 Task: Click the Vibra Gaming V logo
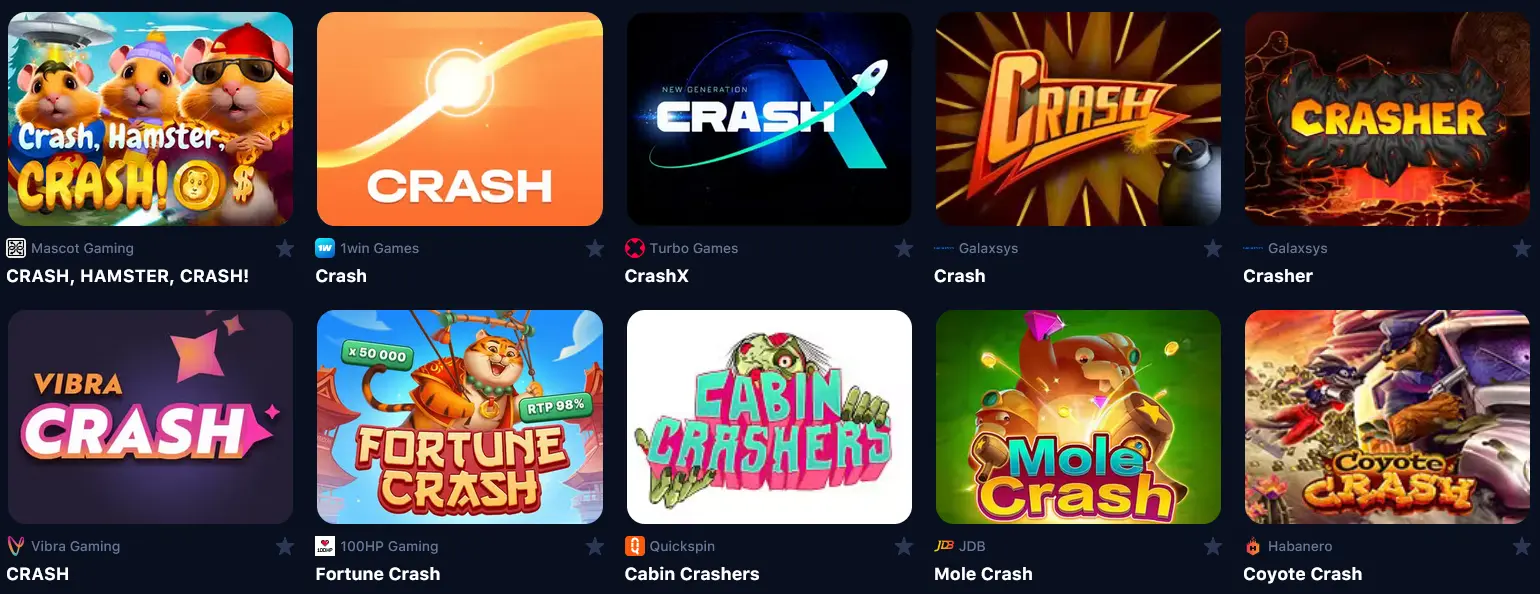click(x=16, y=546)
